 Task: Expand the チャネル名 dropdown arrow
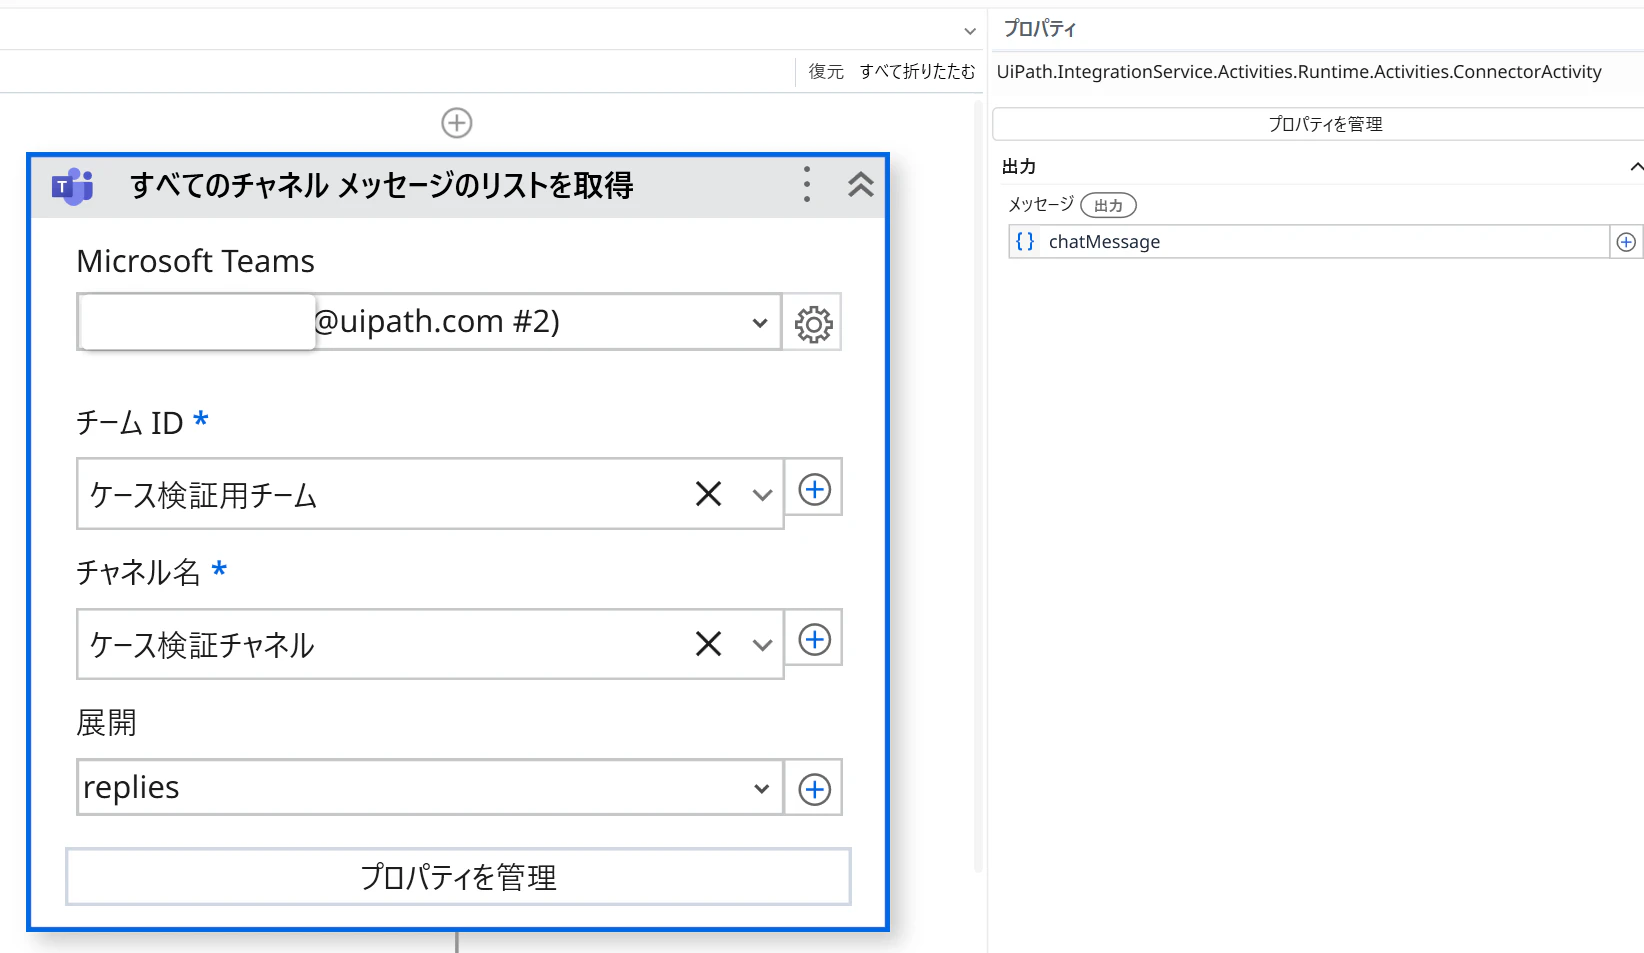[x=762, y=645]
